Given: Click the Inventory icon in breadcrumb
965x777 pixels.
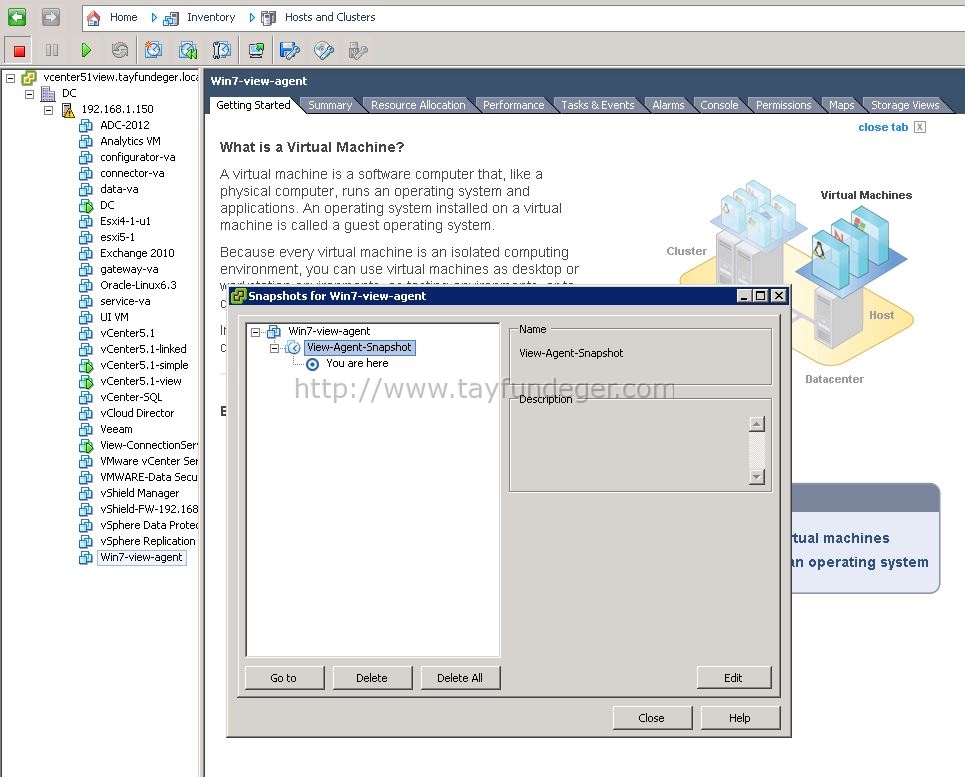Looking at the screenshot, I should coord(170,18).
